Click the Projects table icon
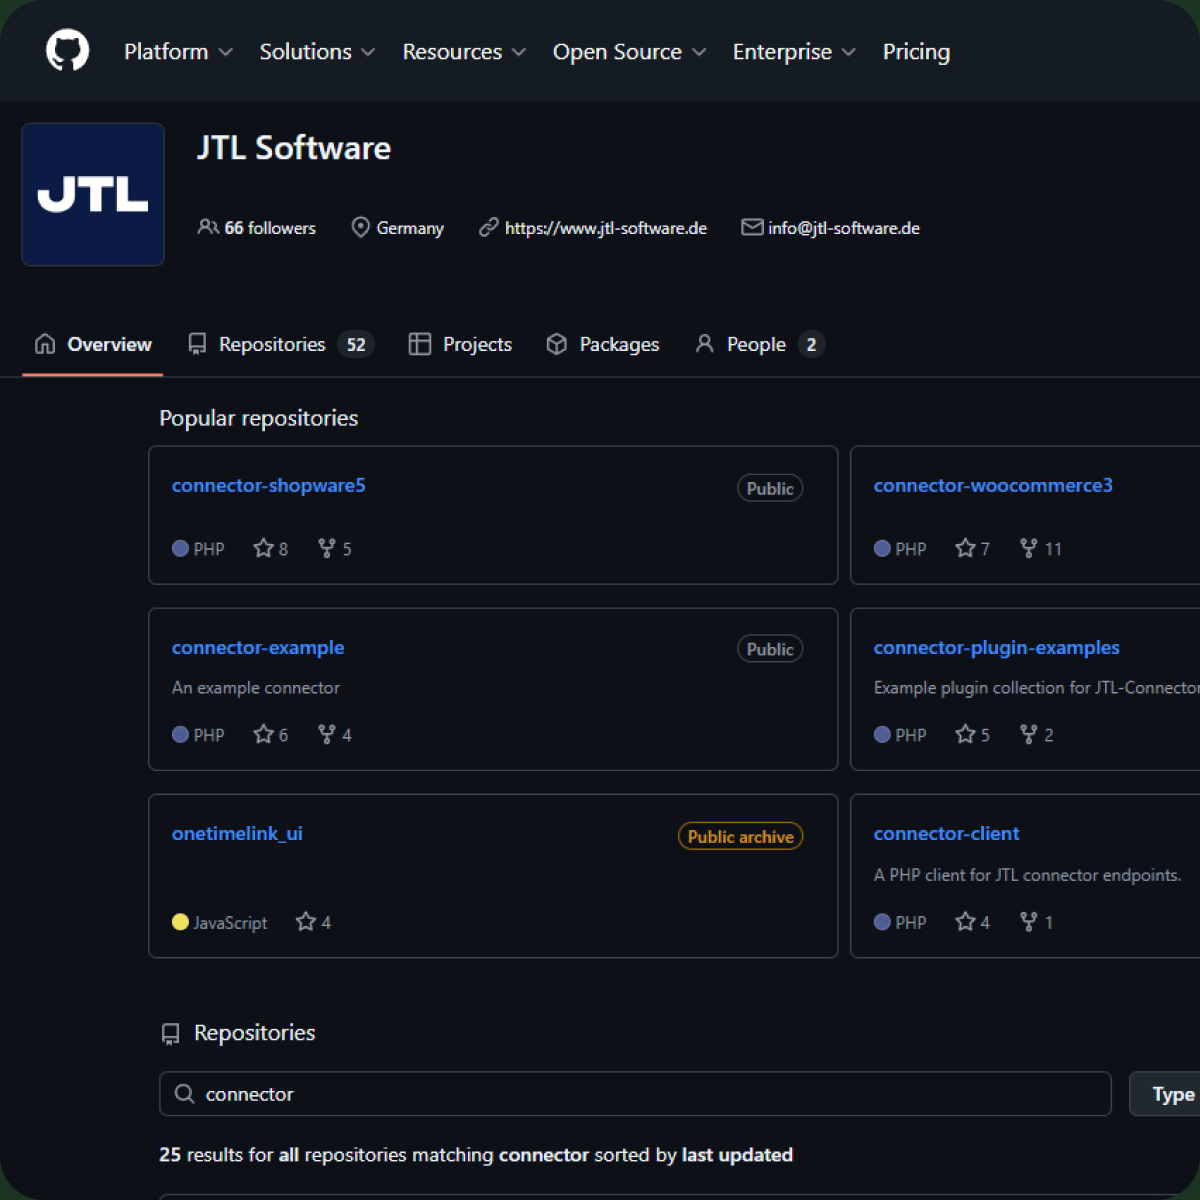Image resolution: width=1200 pixels, height=1200 pixels. point(420,344)
